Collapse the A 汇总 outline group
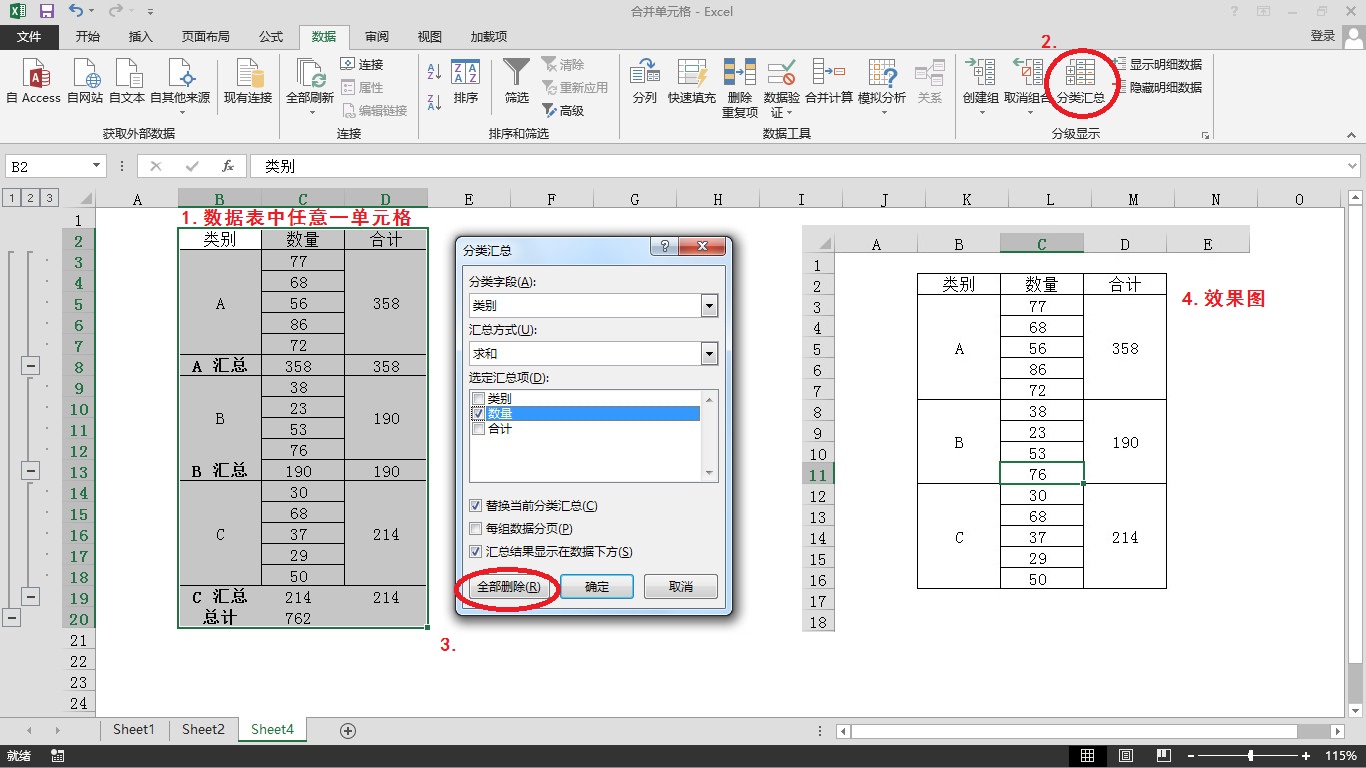The image size is (1366, 768). click(x=30, y=367)
